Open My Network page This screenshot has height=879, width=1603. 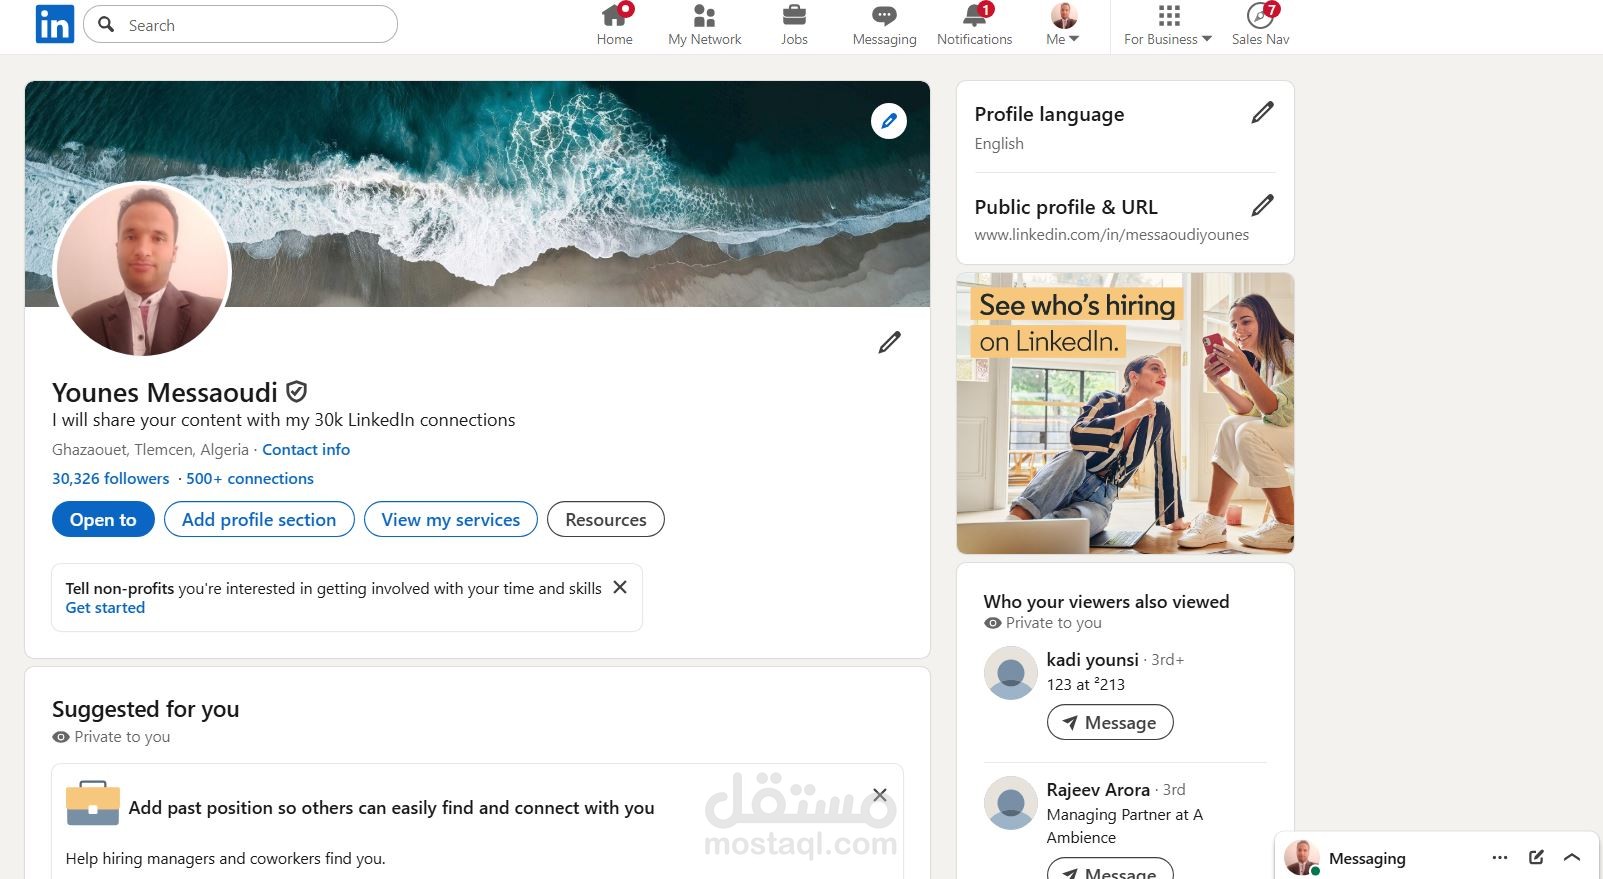(704, 26)
